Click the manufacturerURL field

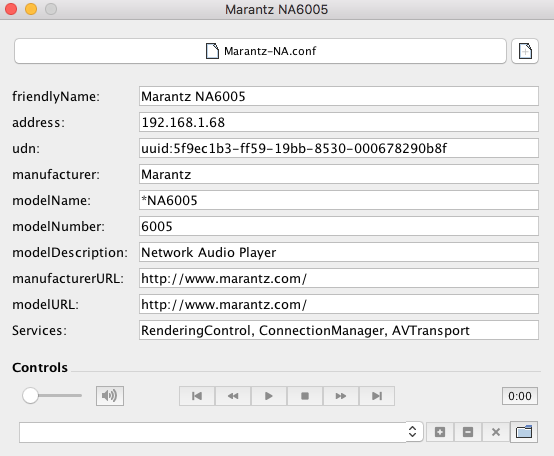(338, 278)
